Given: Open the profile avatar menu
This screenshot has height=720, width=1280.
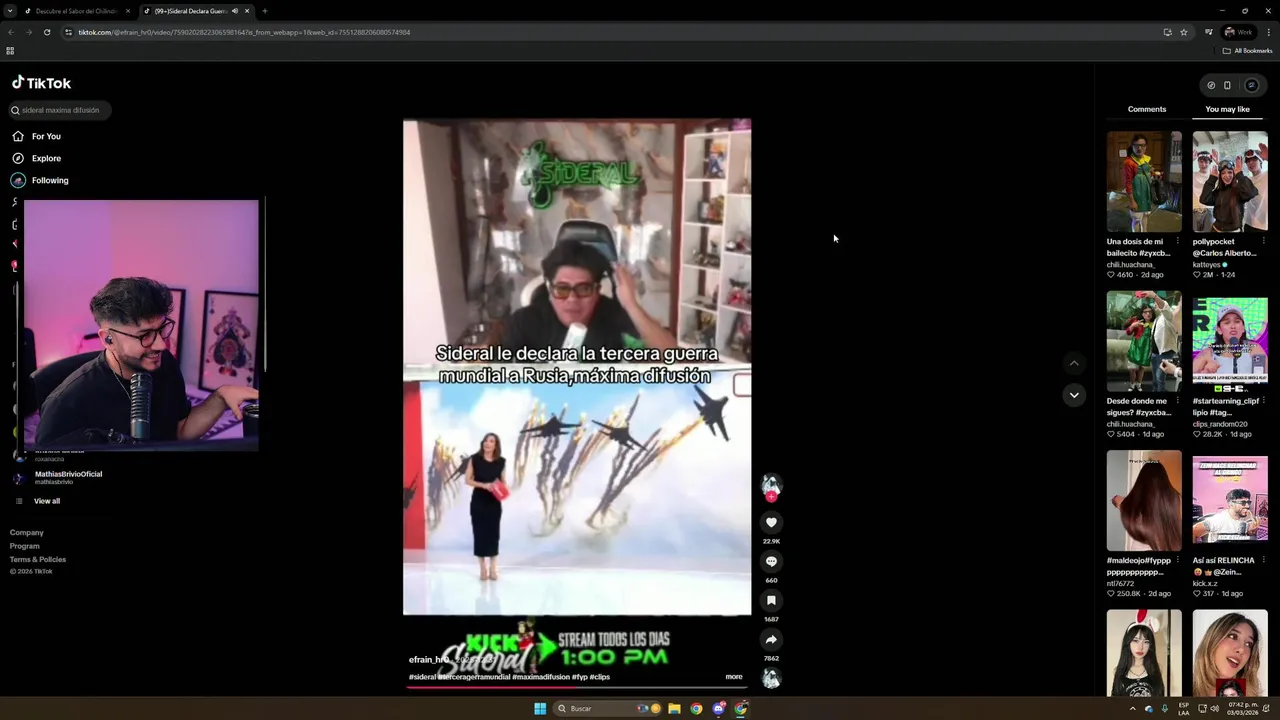Looking at the screenshot, I should pyautogui.click(x=1251, y=85).
